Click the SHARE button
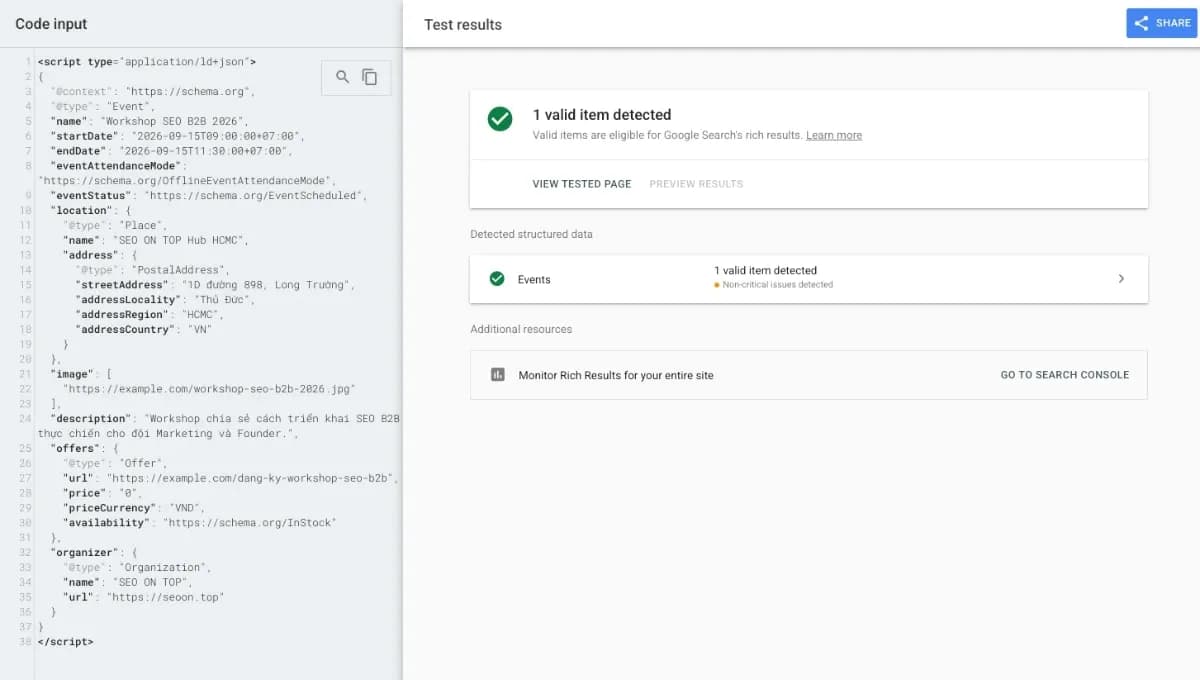Screen dimensions: 1200x680 (1162, 23)
